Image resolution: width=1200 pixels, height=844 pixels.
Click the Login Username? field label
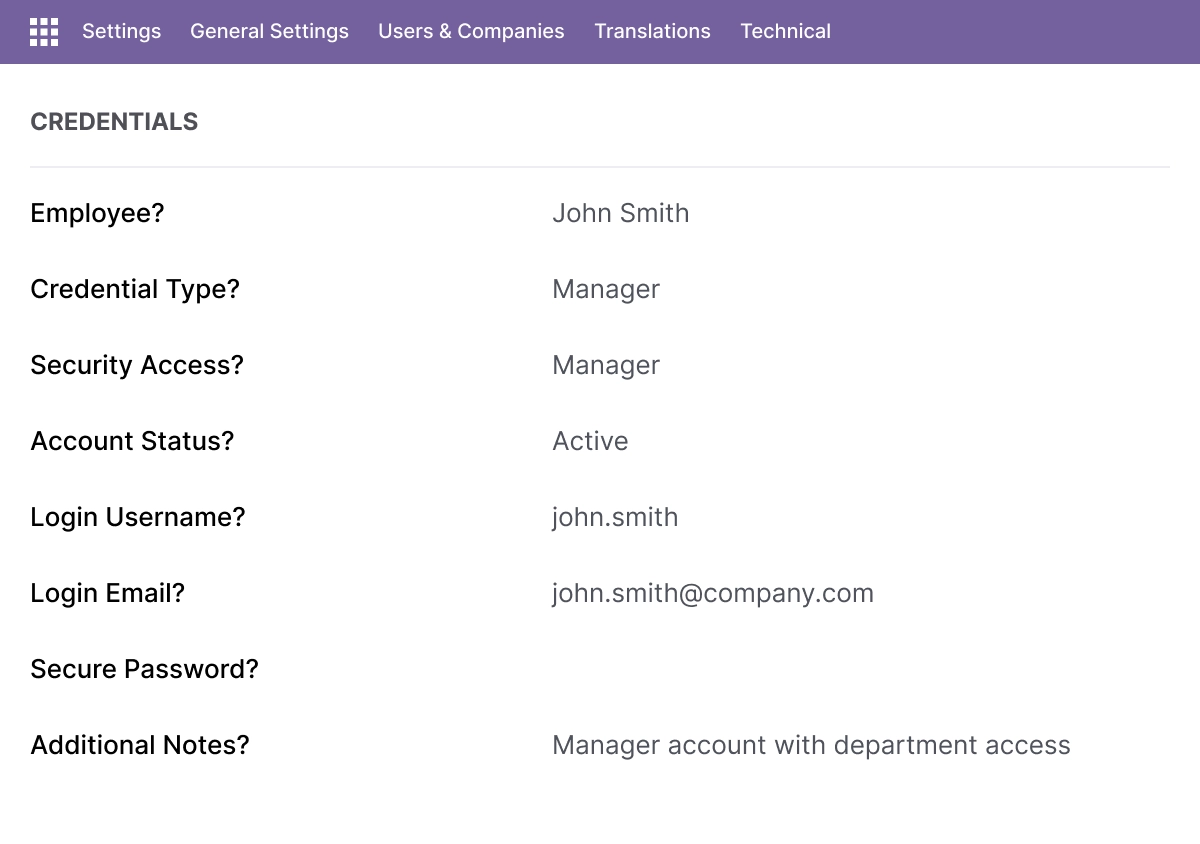138,517
